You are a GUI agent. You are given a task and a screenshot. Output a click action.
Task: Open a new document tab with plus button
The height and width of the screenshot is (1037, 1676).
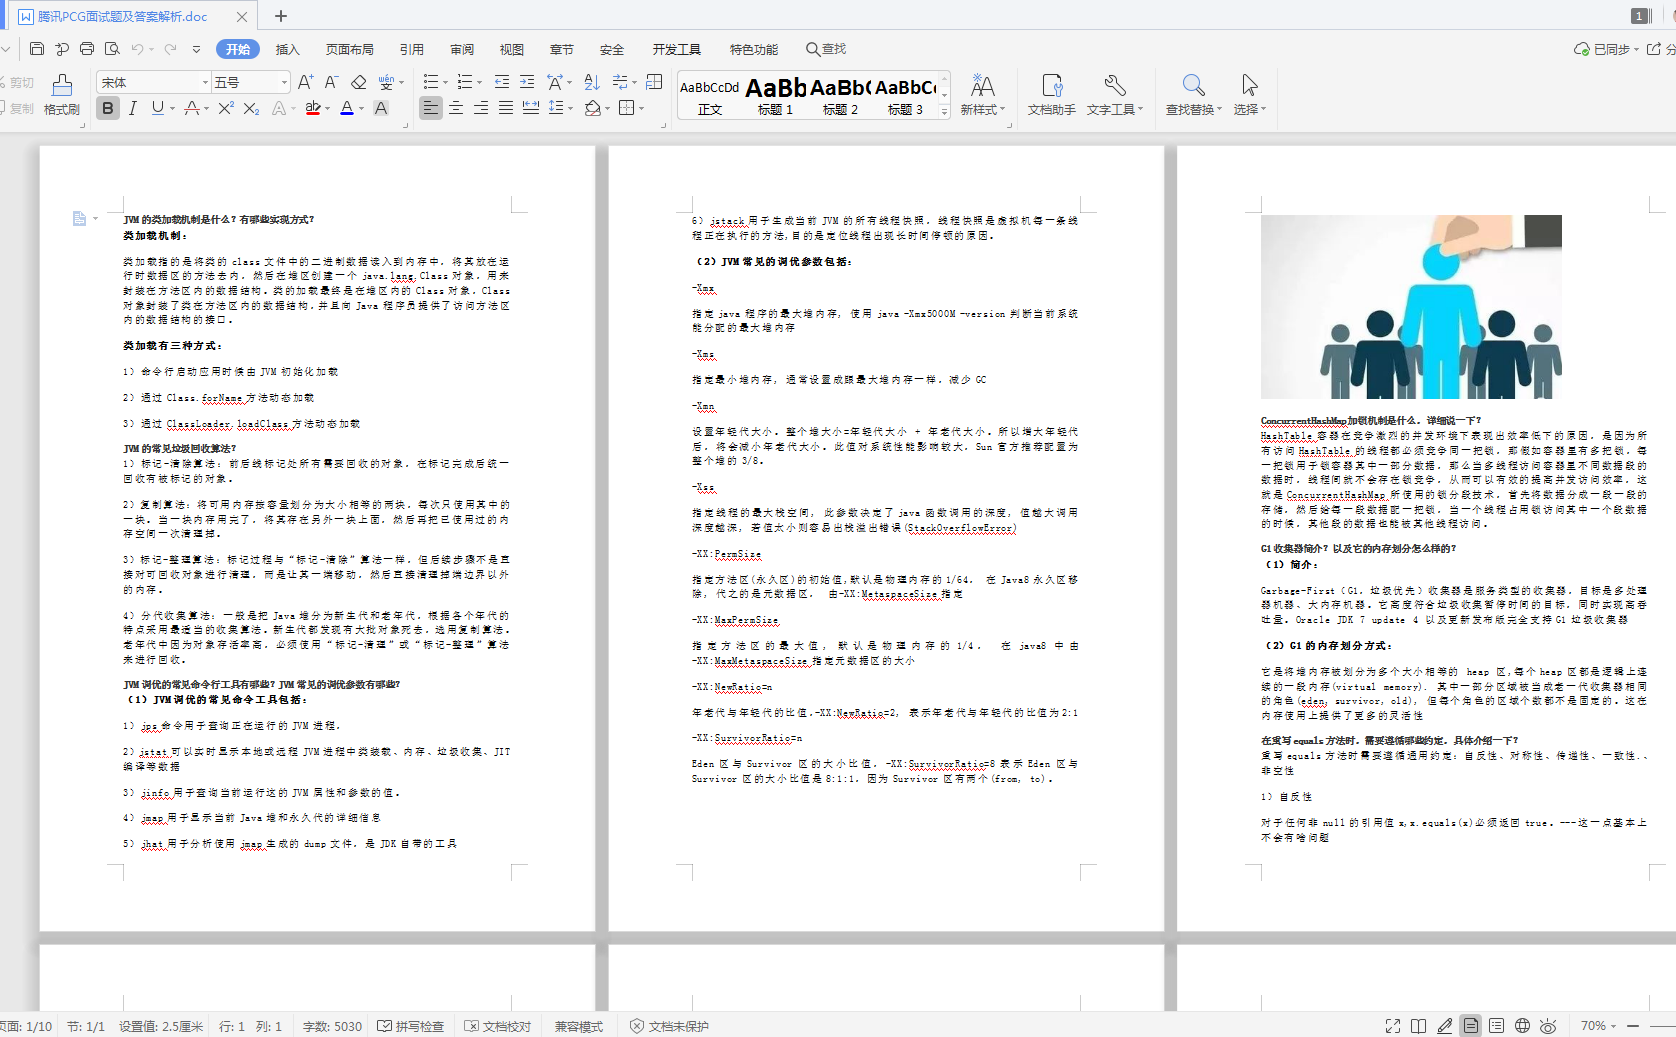(281, 16)
